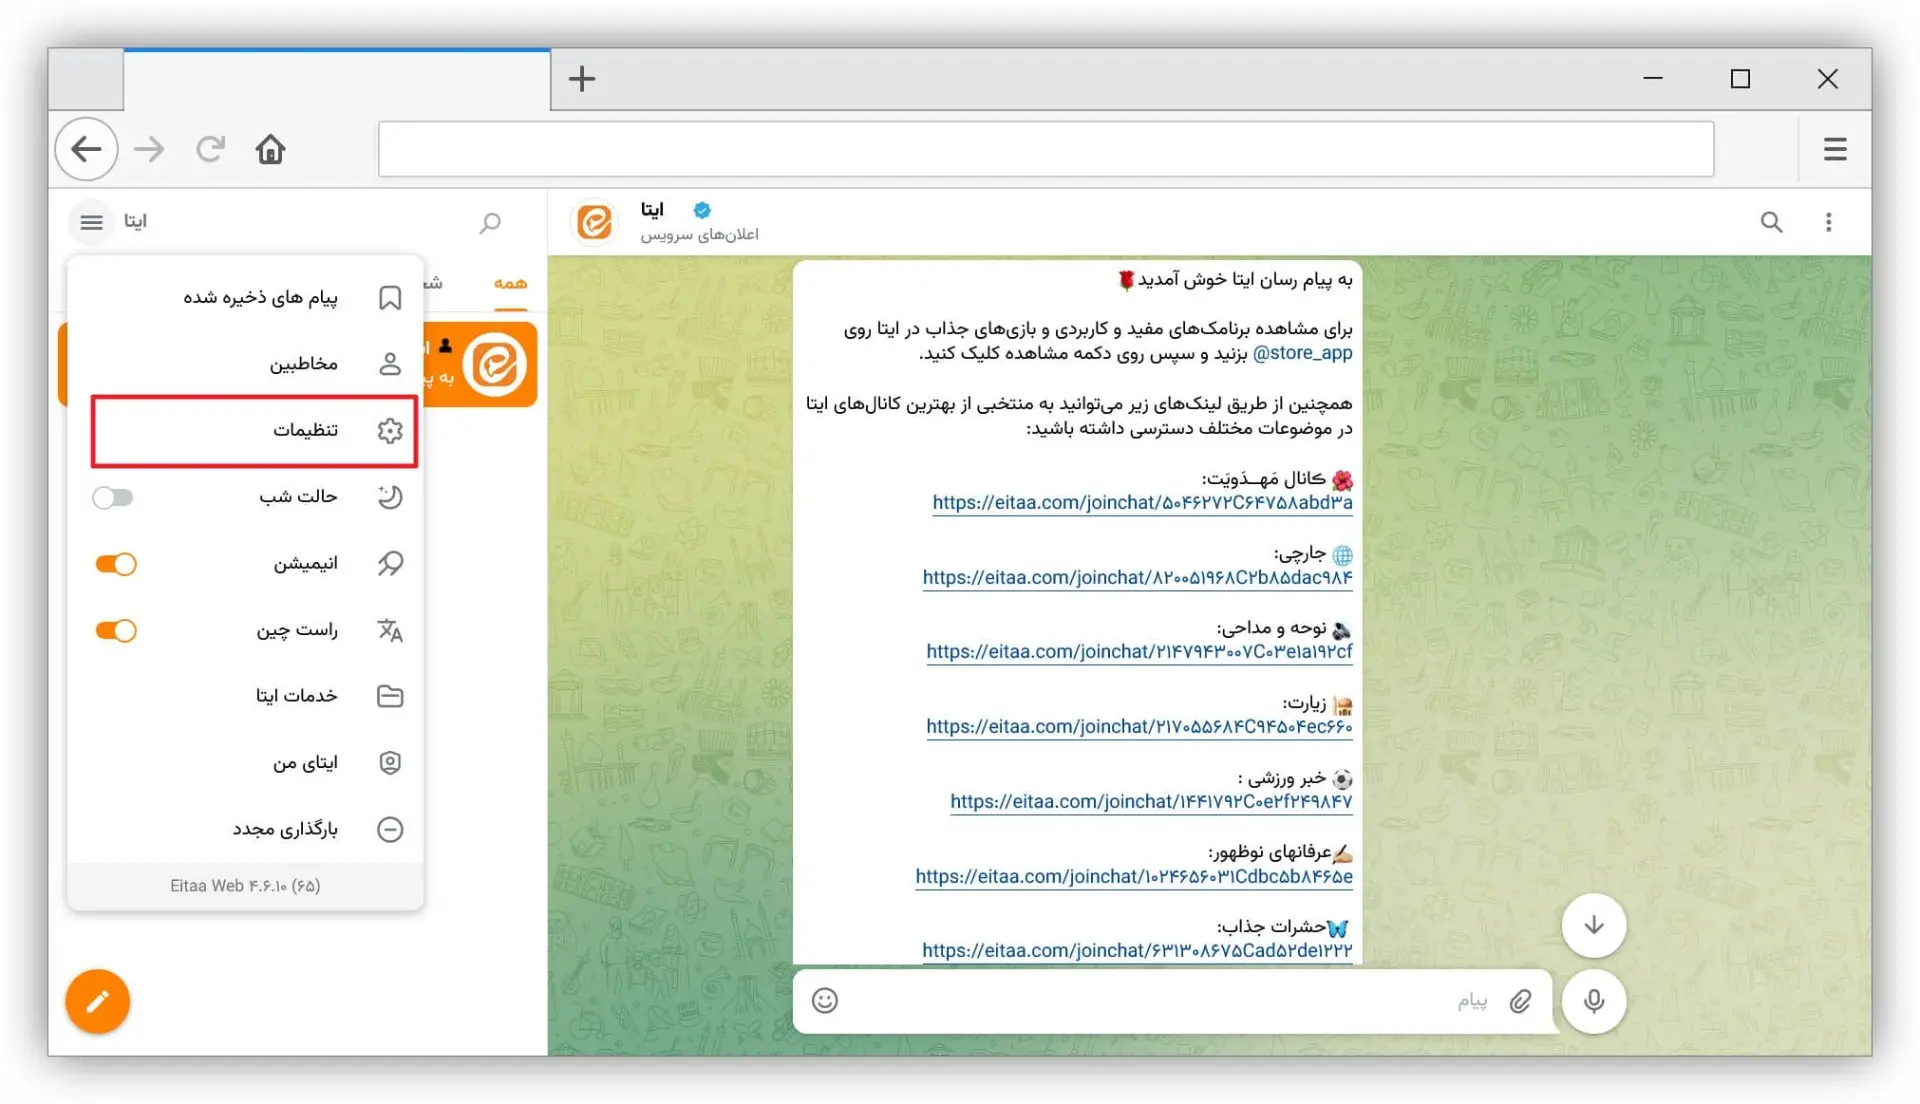This screenshot has height=1104, width=1920.
Task: Search within the Eitaa chat
Action: [x=1771, y=222]
